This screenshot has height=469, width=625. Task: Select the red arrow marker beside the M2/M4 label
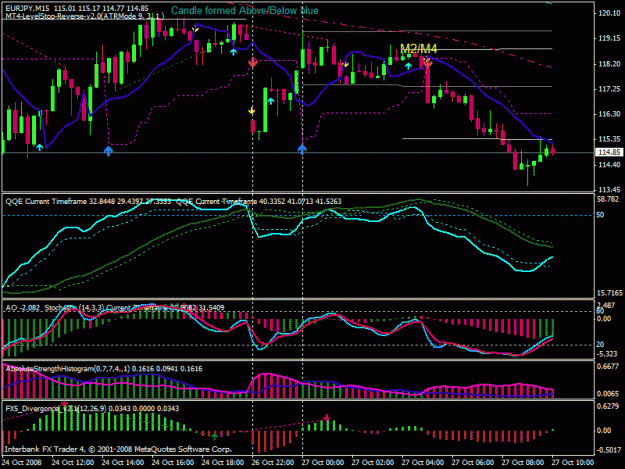(428, 62)
